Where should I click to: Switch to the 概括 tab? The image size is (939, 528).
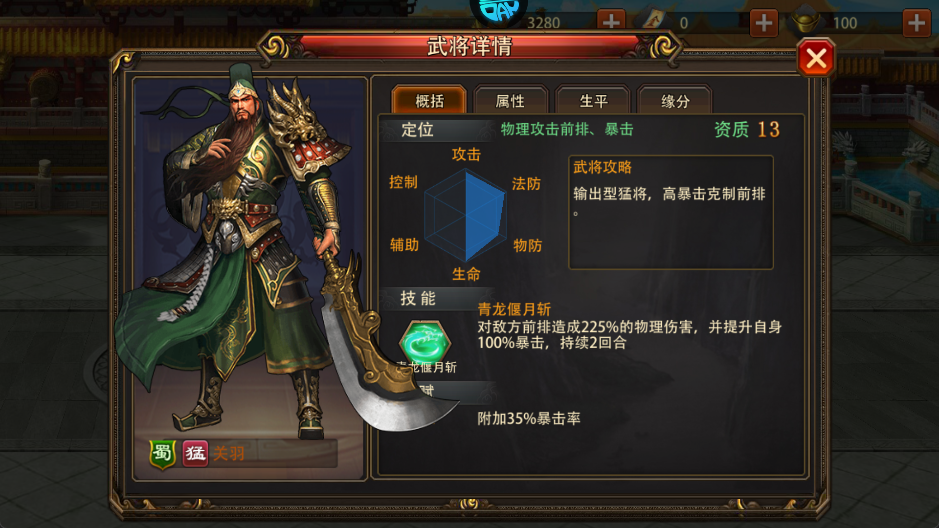pos(429,100)
